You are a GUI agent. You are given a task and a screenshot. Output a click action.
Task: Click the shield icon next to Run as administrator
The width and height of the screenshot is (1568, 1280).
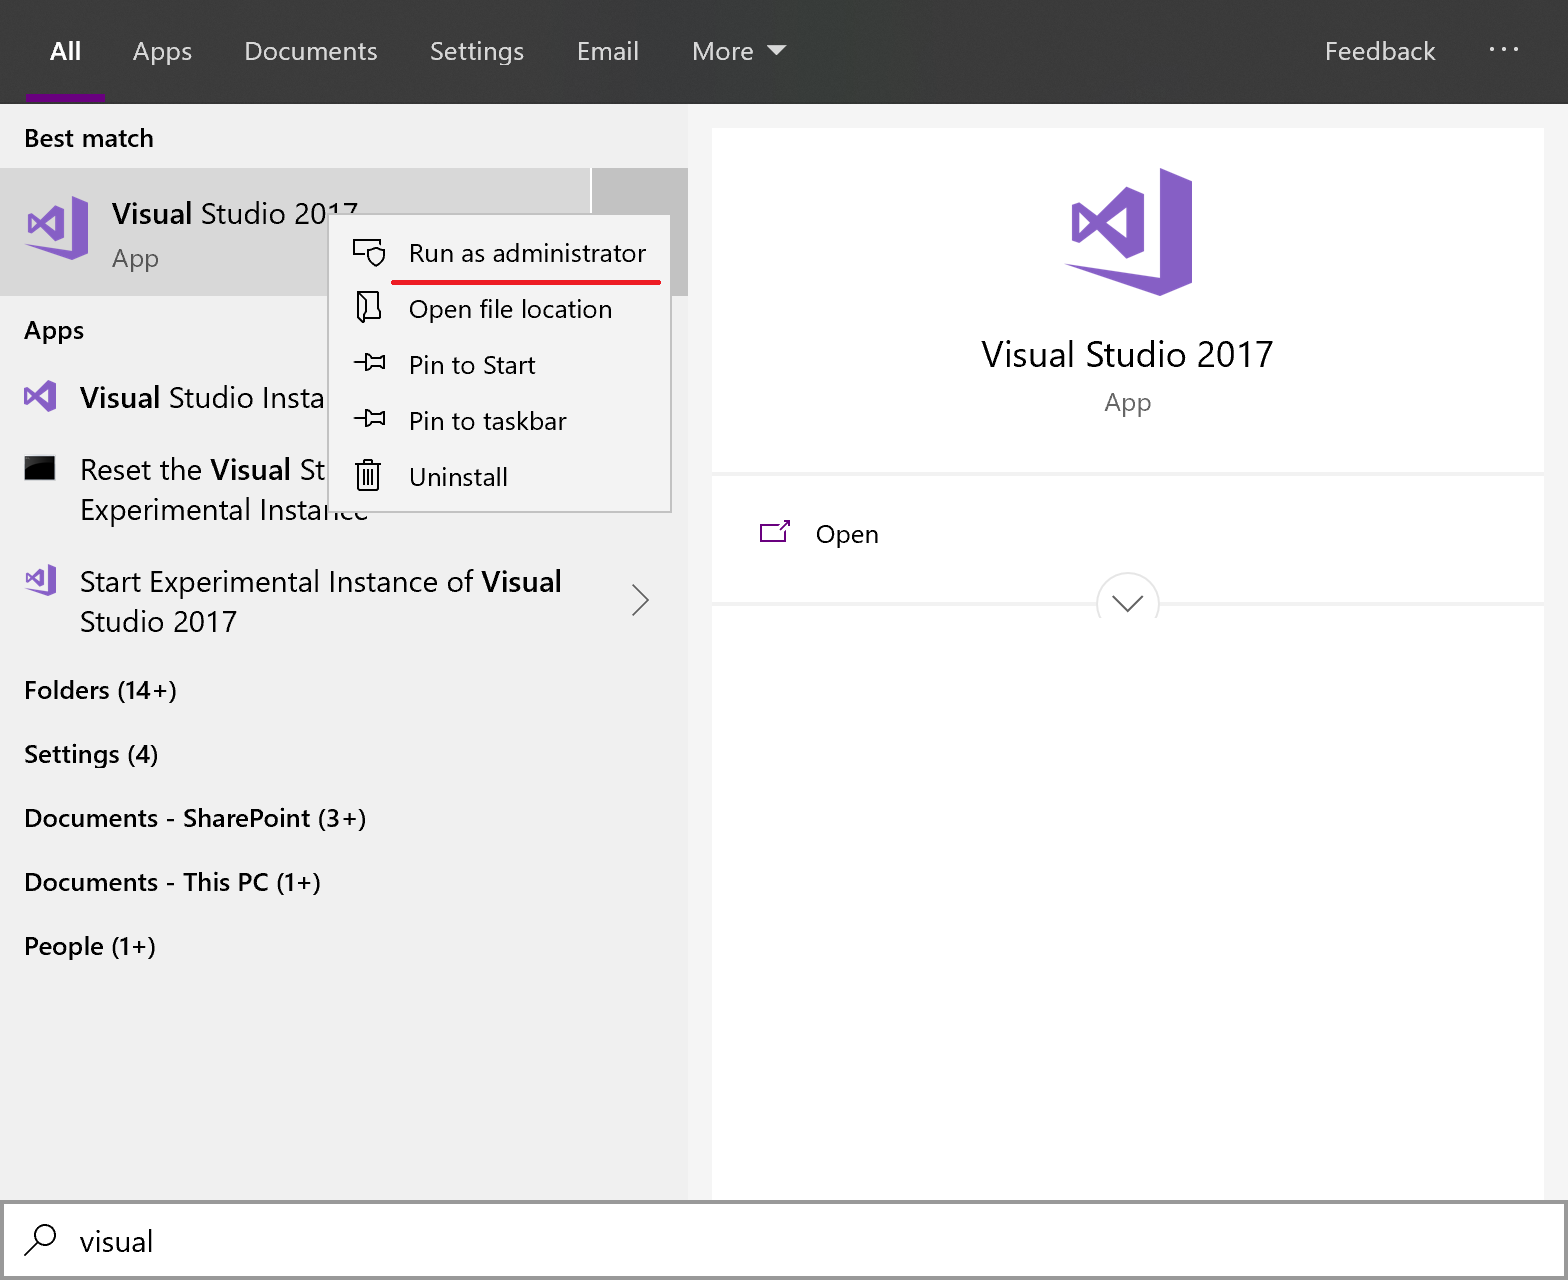[x=369, y=253]
